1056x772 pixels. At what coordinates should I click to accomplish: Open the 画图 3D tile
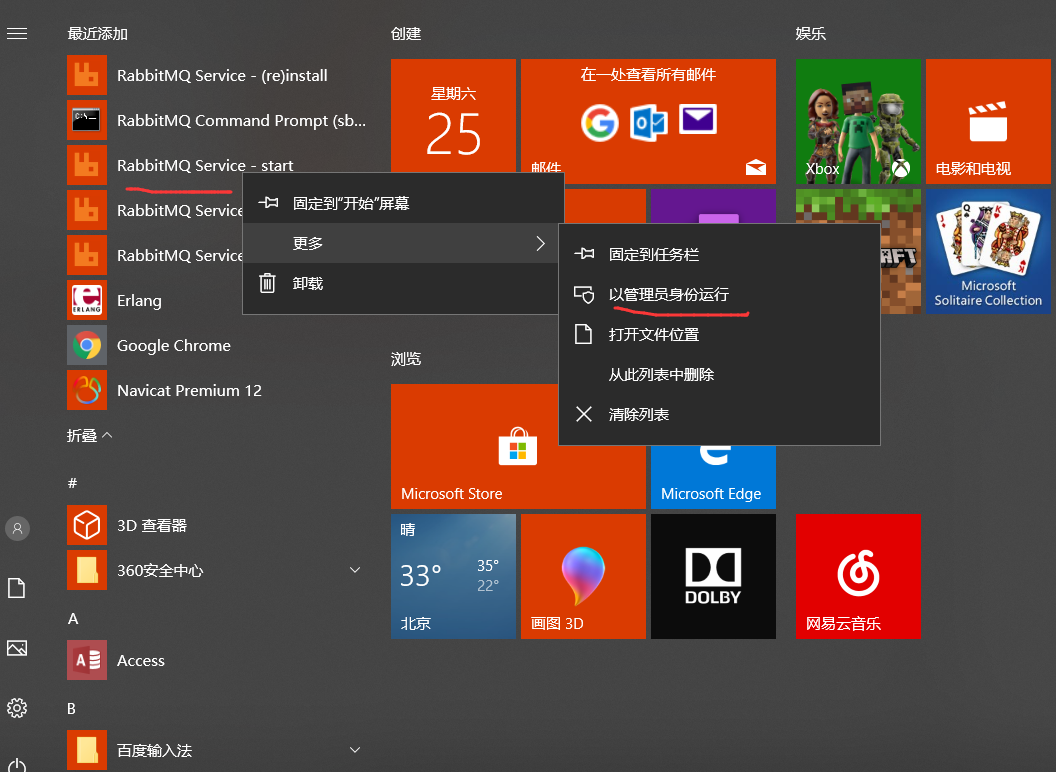pyautogui.click(x=583, y=577)
